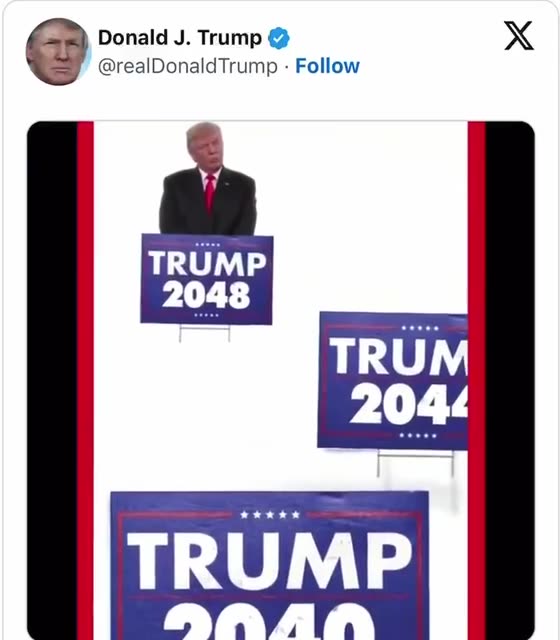This screenshot has width=560, height=640.
Task: Click the row of stars atop the 2044 sign
Action: (420, 328)
